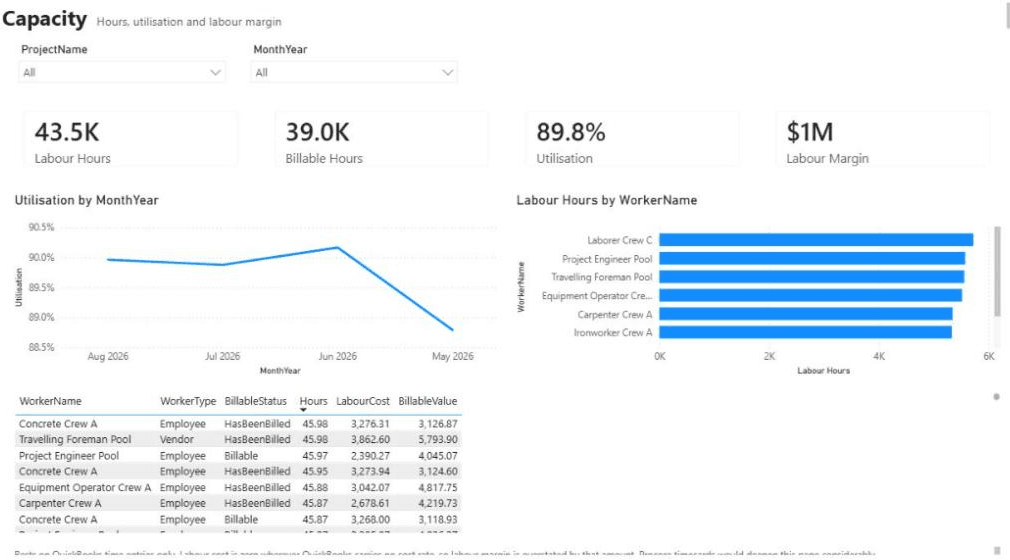Image resolution: width=1010 pixels, height=560 pixels.
Task: Click the Travelling Foreman Pool bar
Action: 812,276
